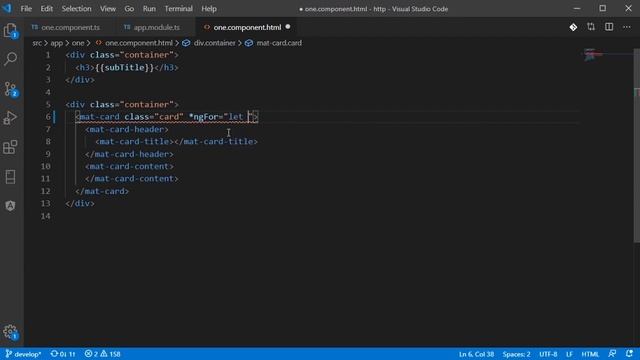Click the closing div on line 13

(x=80, y=203)
